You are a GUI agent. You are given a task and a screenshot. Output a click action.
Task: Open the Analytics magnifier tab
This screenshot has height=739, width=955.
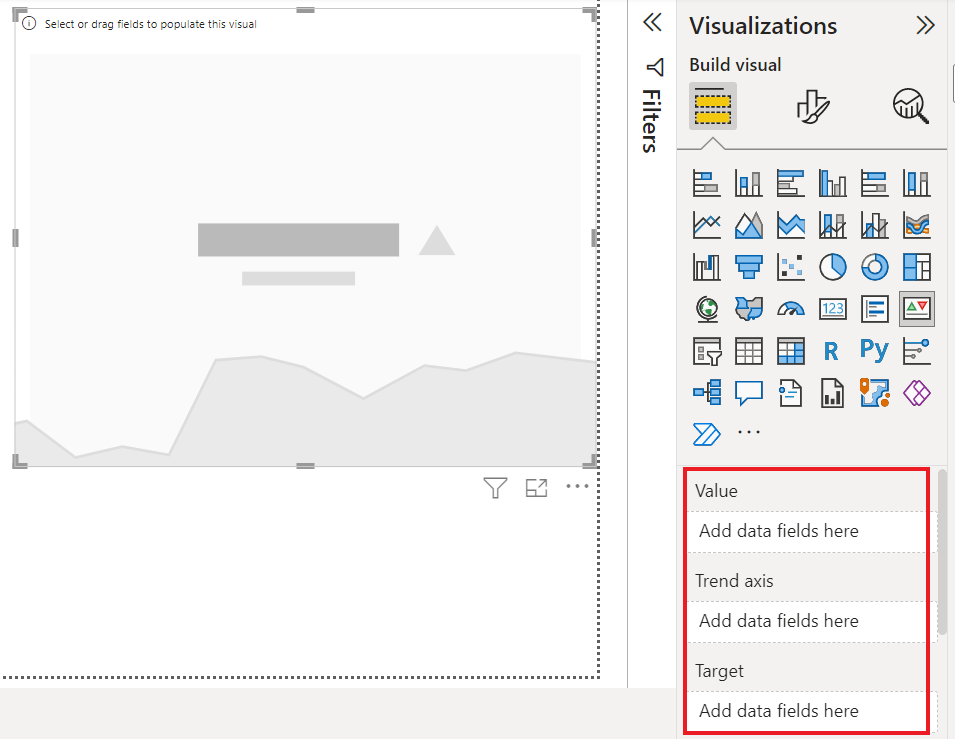(x=911, y=107)
